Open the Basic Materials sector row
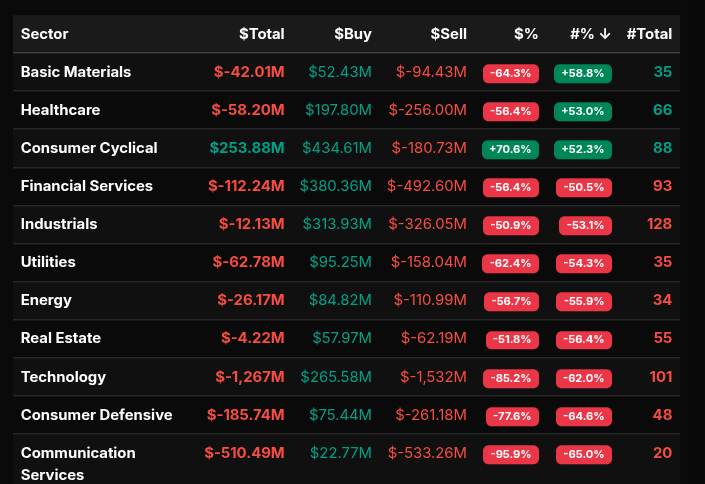 [76, 72]
